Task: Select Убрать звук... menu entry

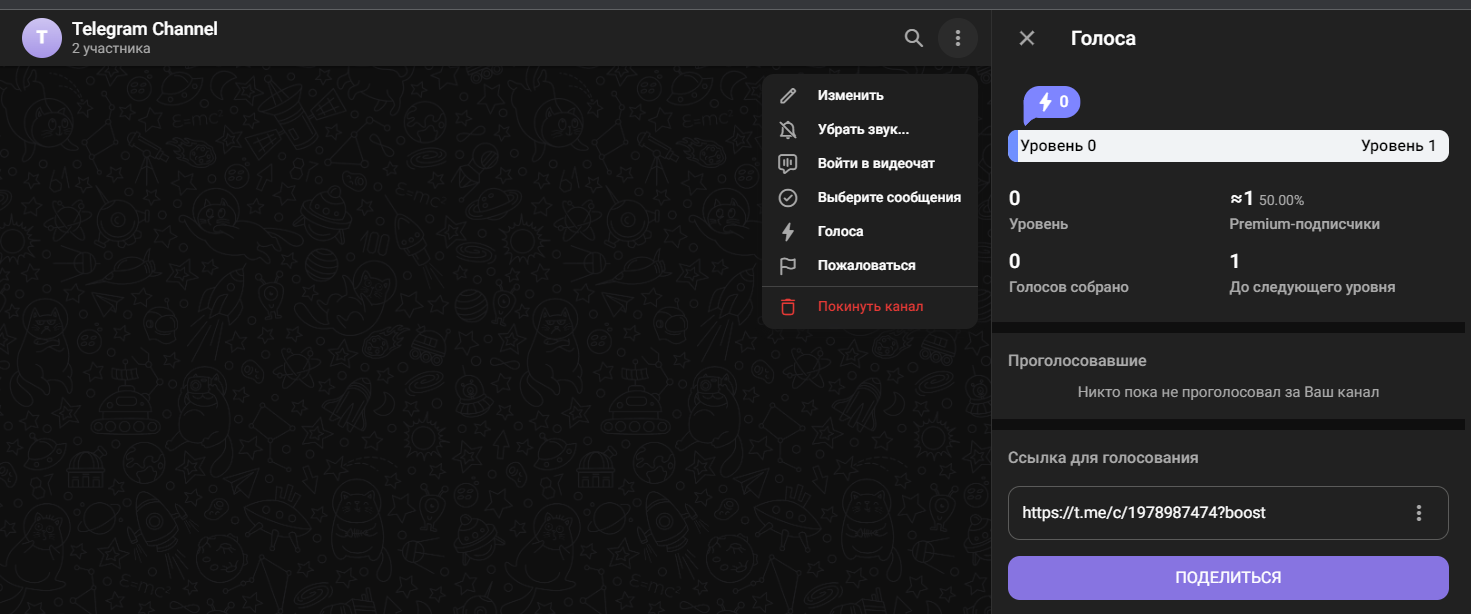Action: pos(870,130)
